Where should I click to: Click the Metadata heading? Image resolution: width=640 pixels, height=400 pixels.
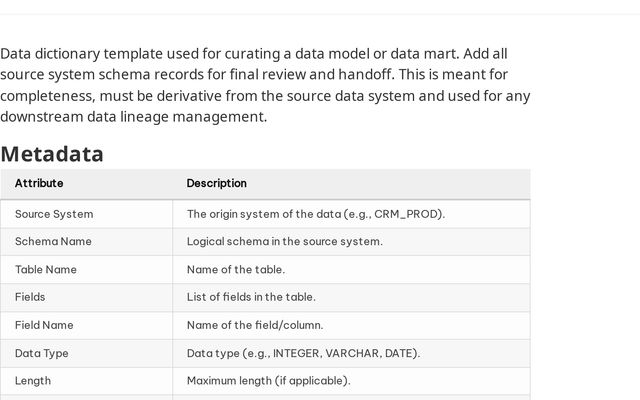(52, 154)
